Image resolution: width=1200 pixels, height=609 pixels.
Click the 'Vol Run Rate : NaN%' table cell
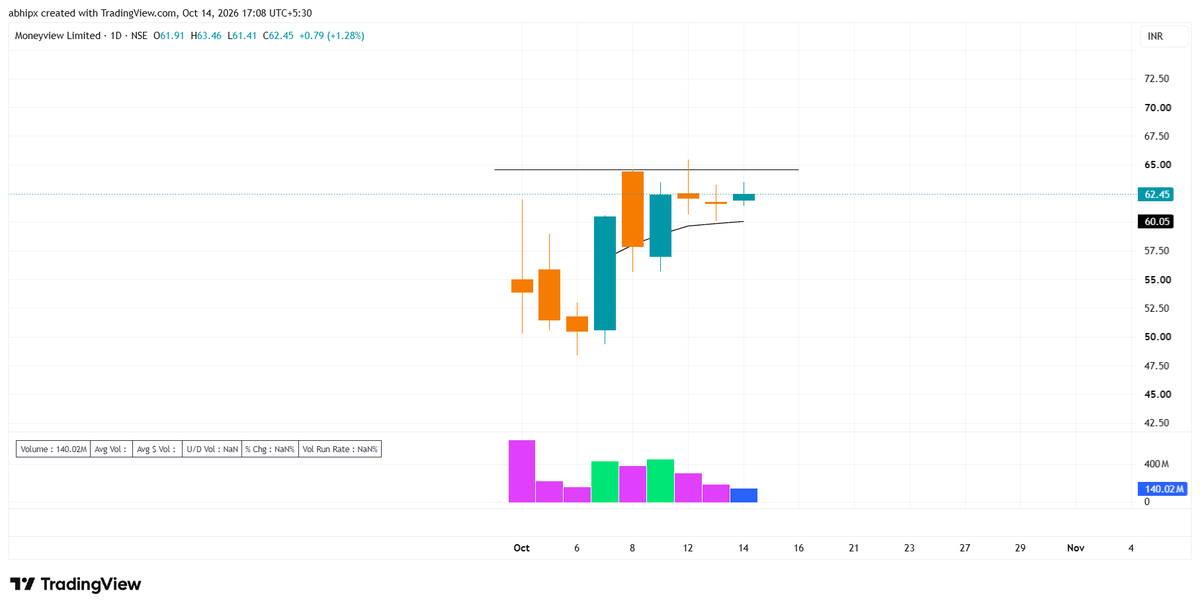coord(340,450)
